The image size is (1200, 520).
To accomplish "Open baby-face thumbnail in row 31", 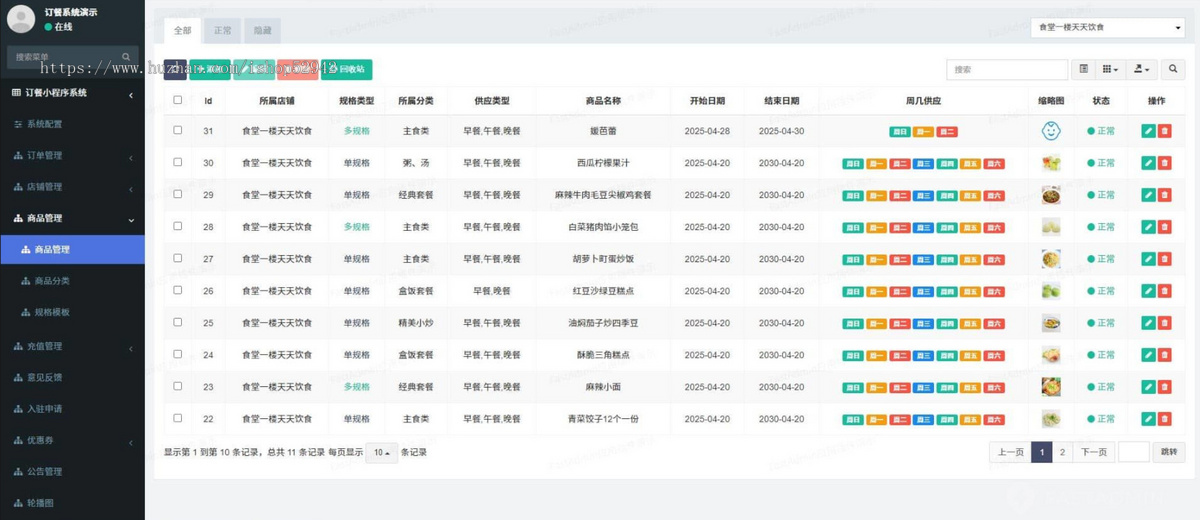I will 1050,131.
